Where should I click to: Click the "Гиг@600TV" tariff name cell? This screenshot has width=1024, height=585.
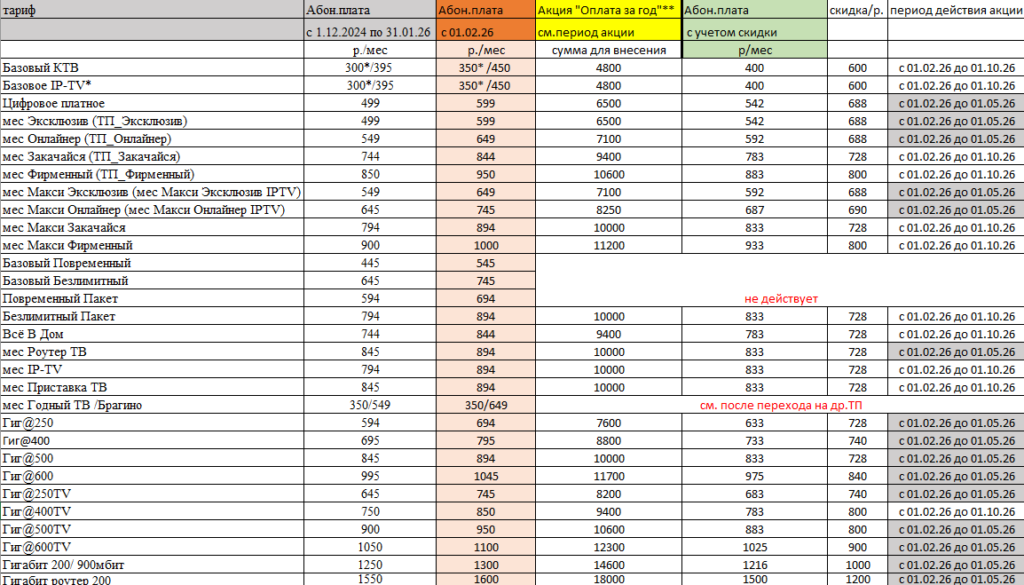pyautogui.click(x=150, y=547)
